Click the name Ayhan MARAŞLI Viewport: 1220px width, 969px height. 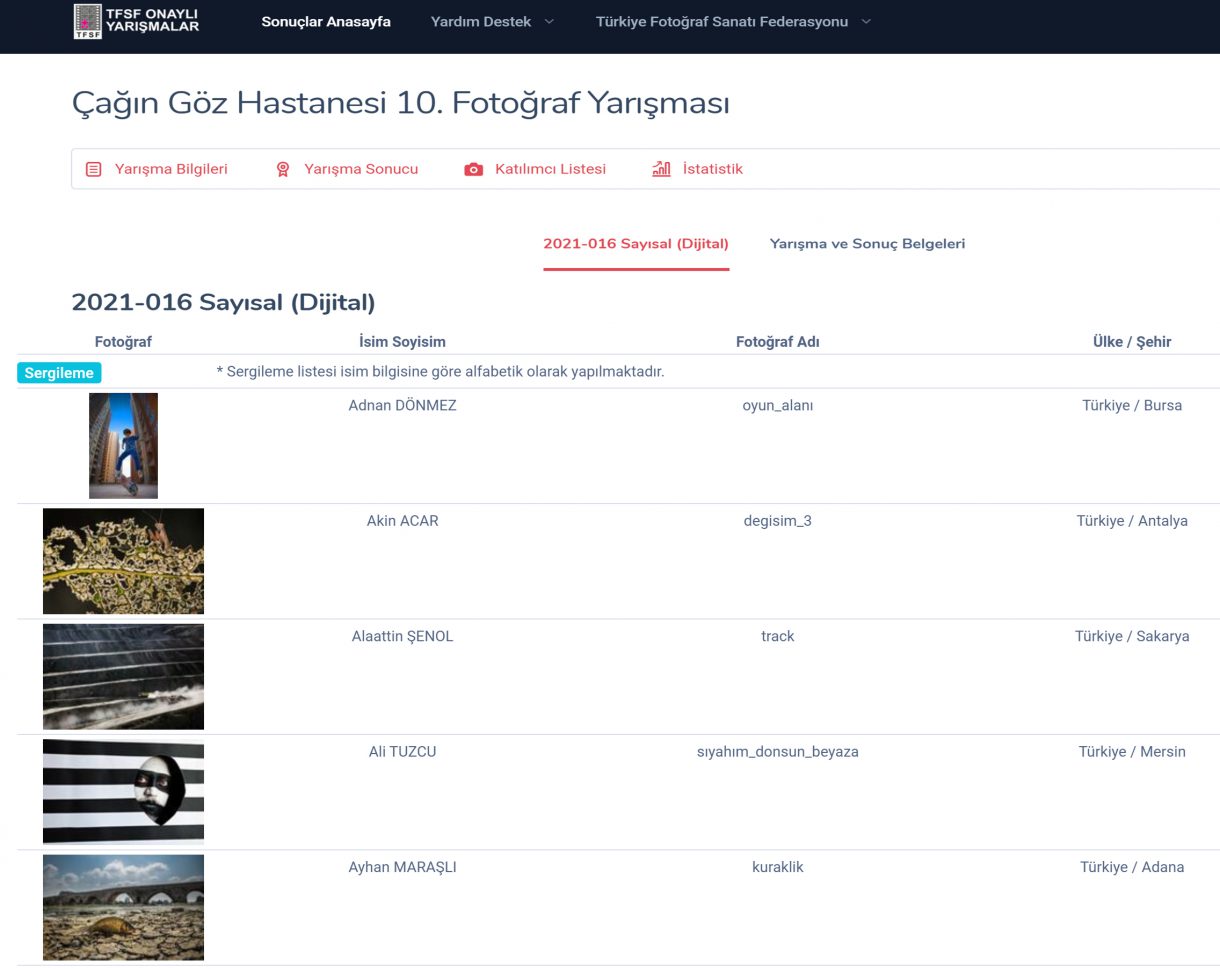pos(402,867)
